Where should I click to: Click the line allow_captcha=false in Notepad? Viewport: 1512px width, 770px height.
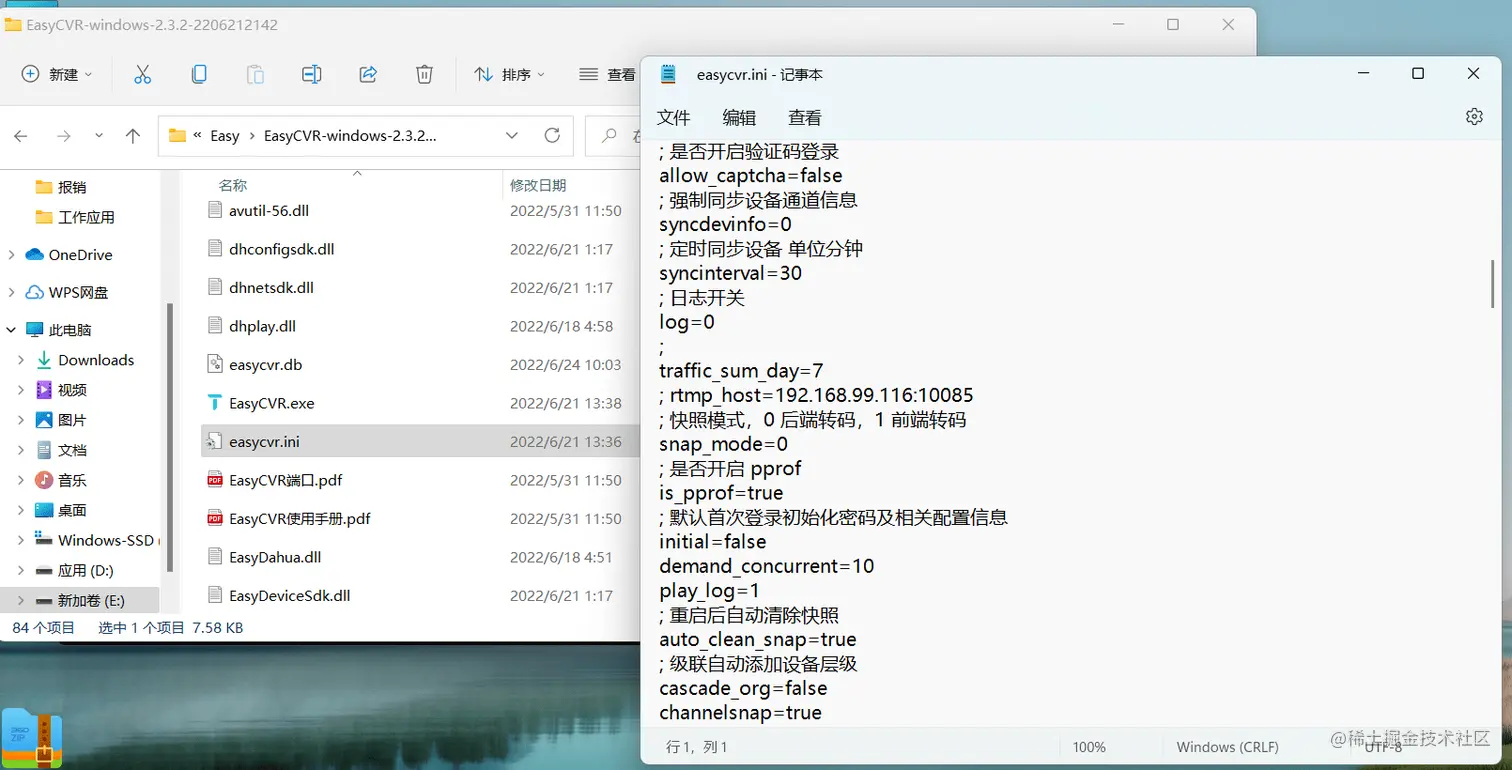[751, 176]
